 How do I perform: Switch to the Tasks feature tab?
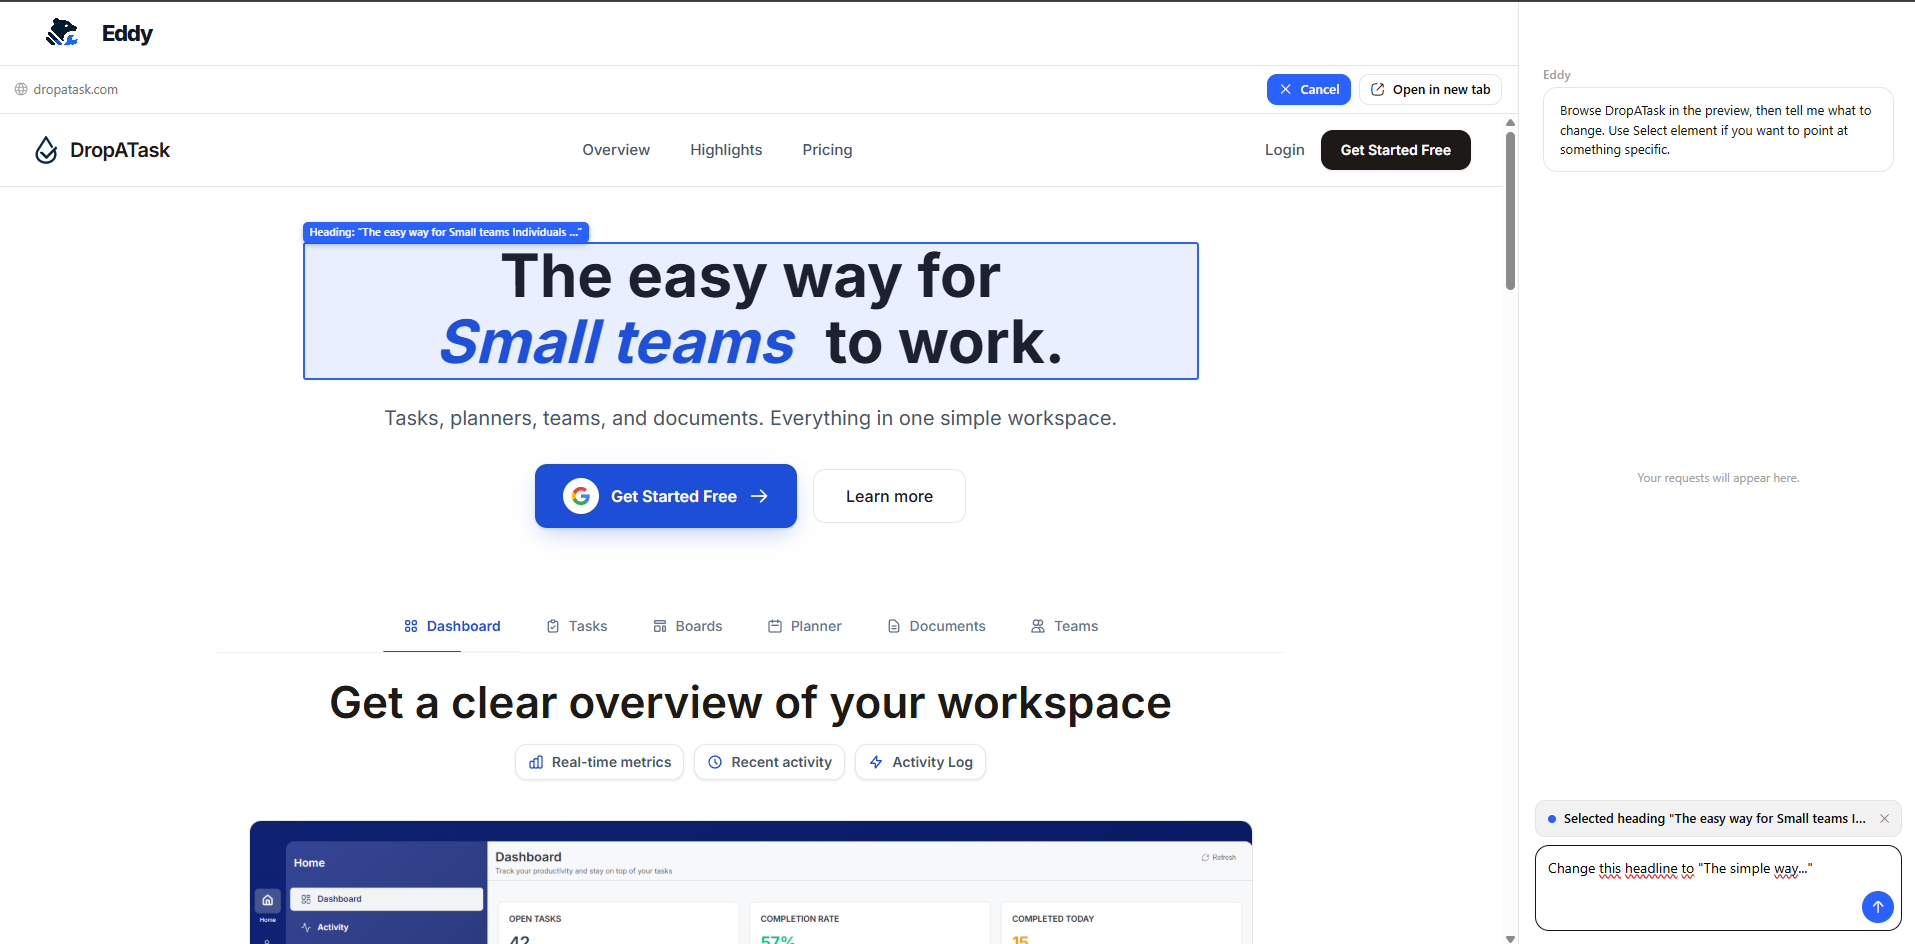pos(577,626)
